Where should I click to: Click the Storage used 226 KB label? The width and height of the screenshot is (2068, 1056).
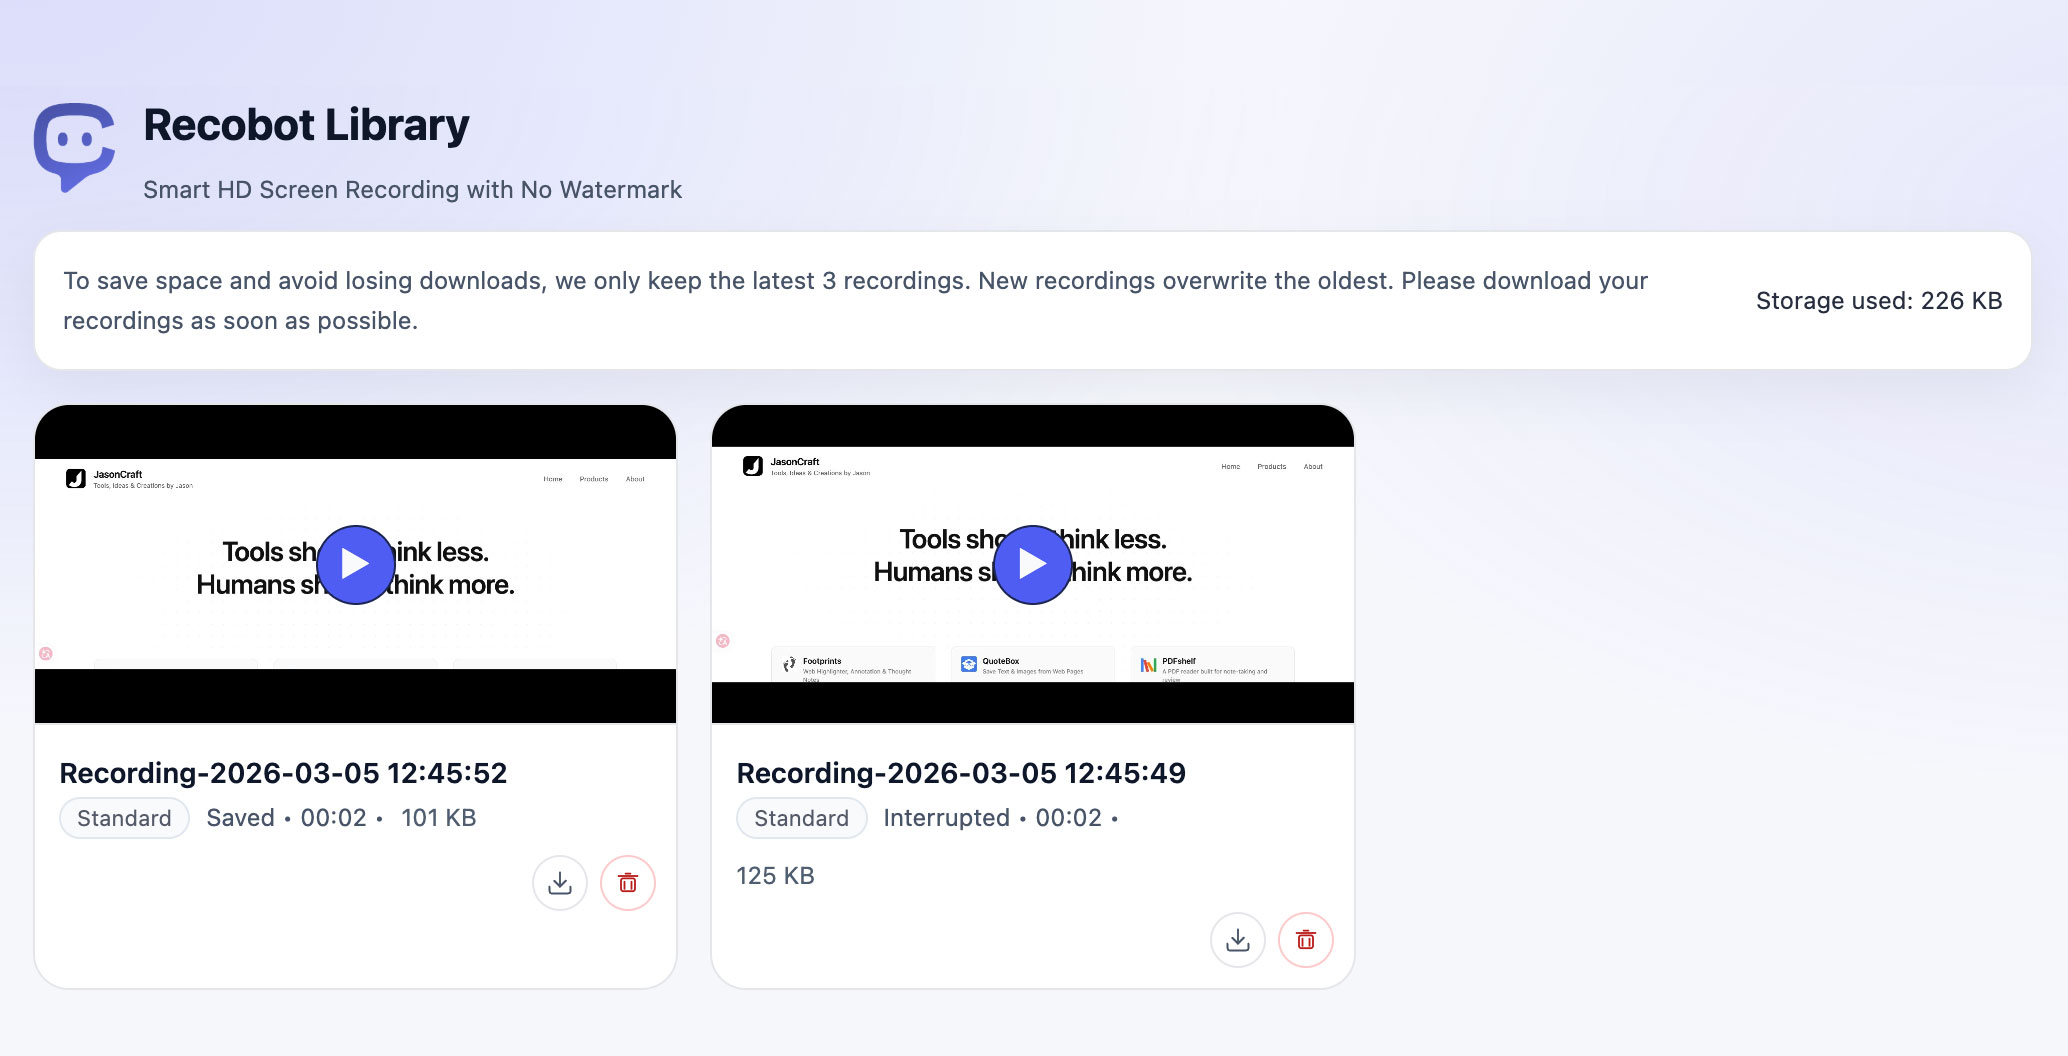[1878, 301]
